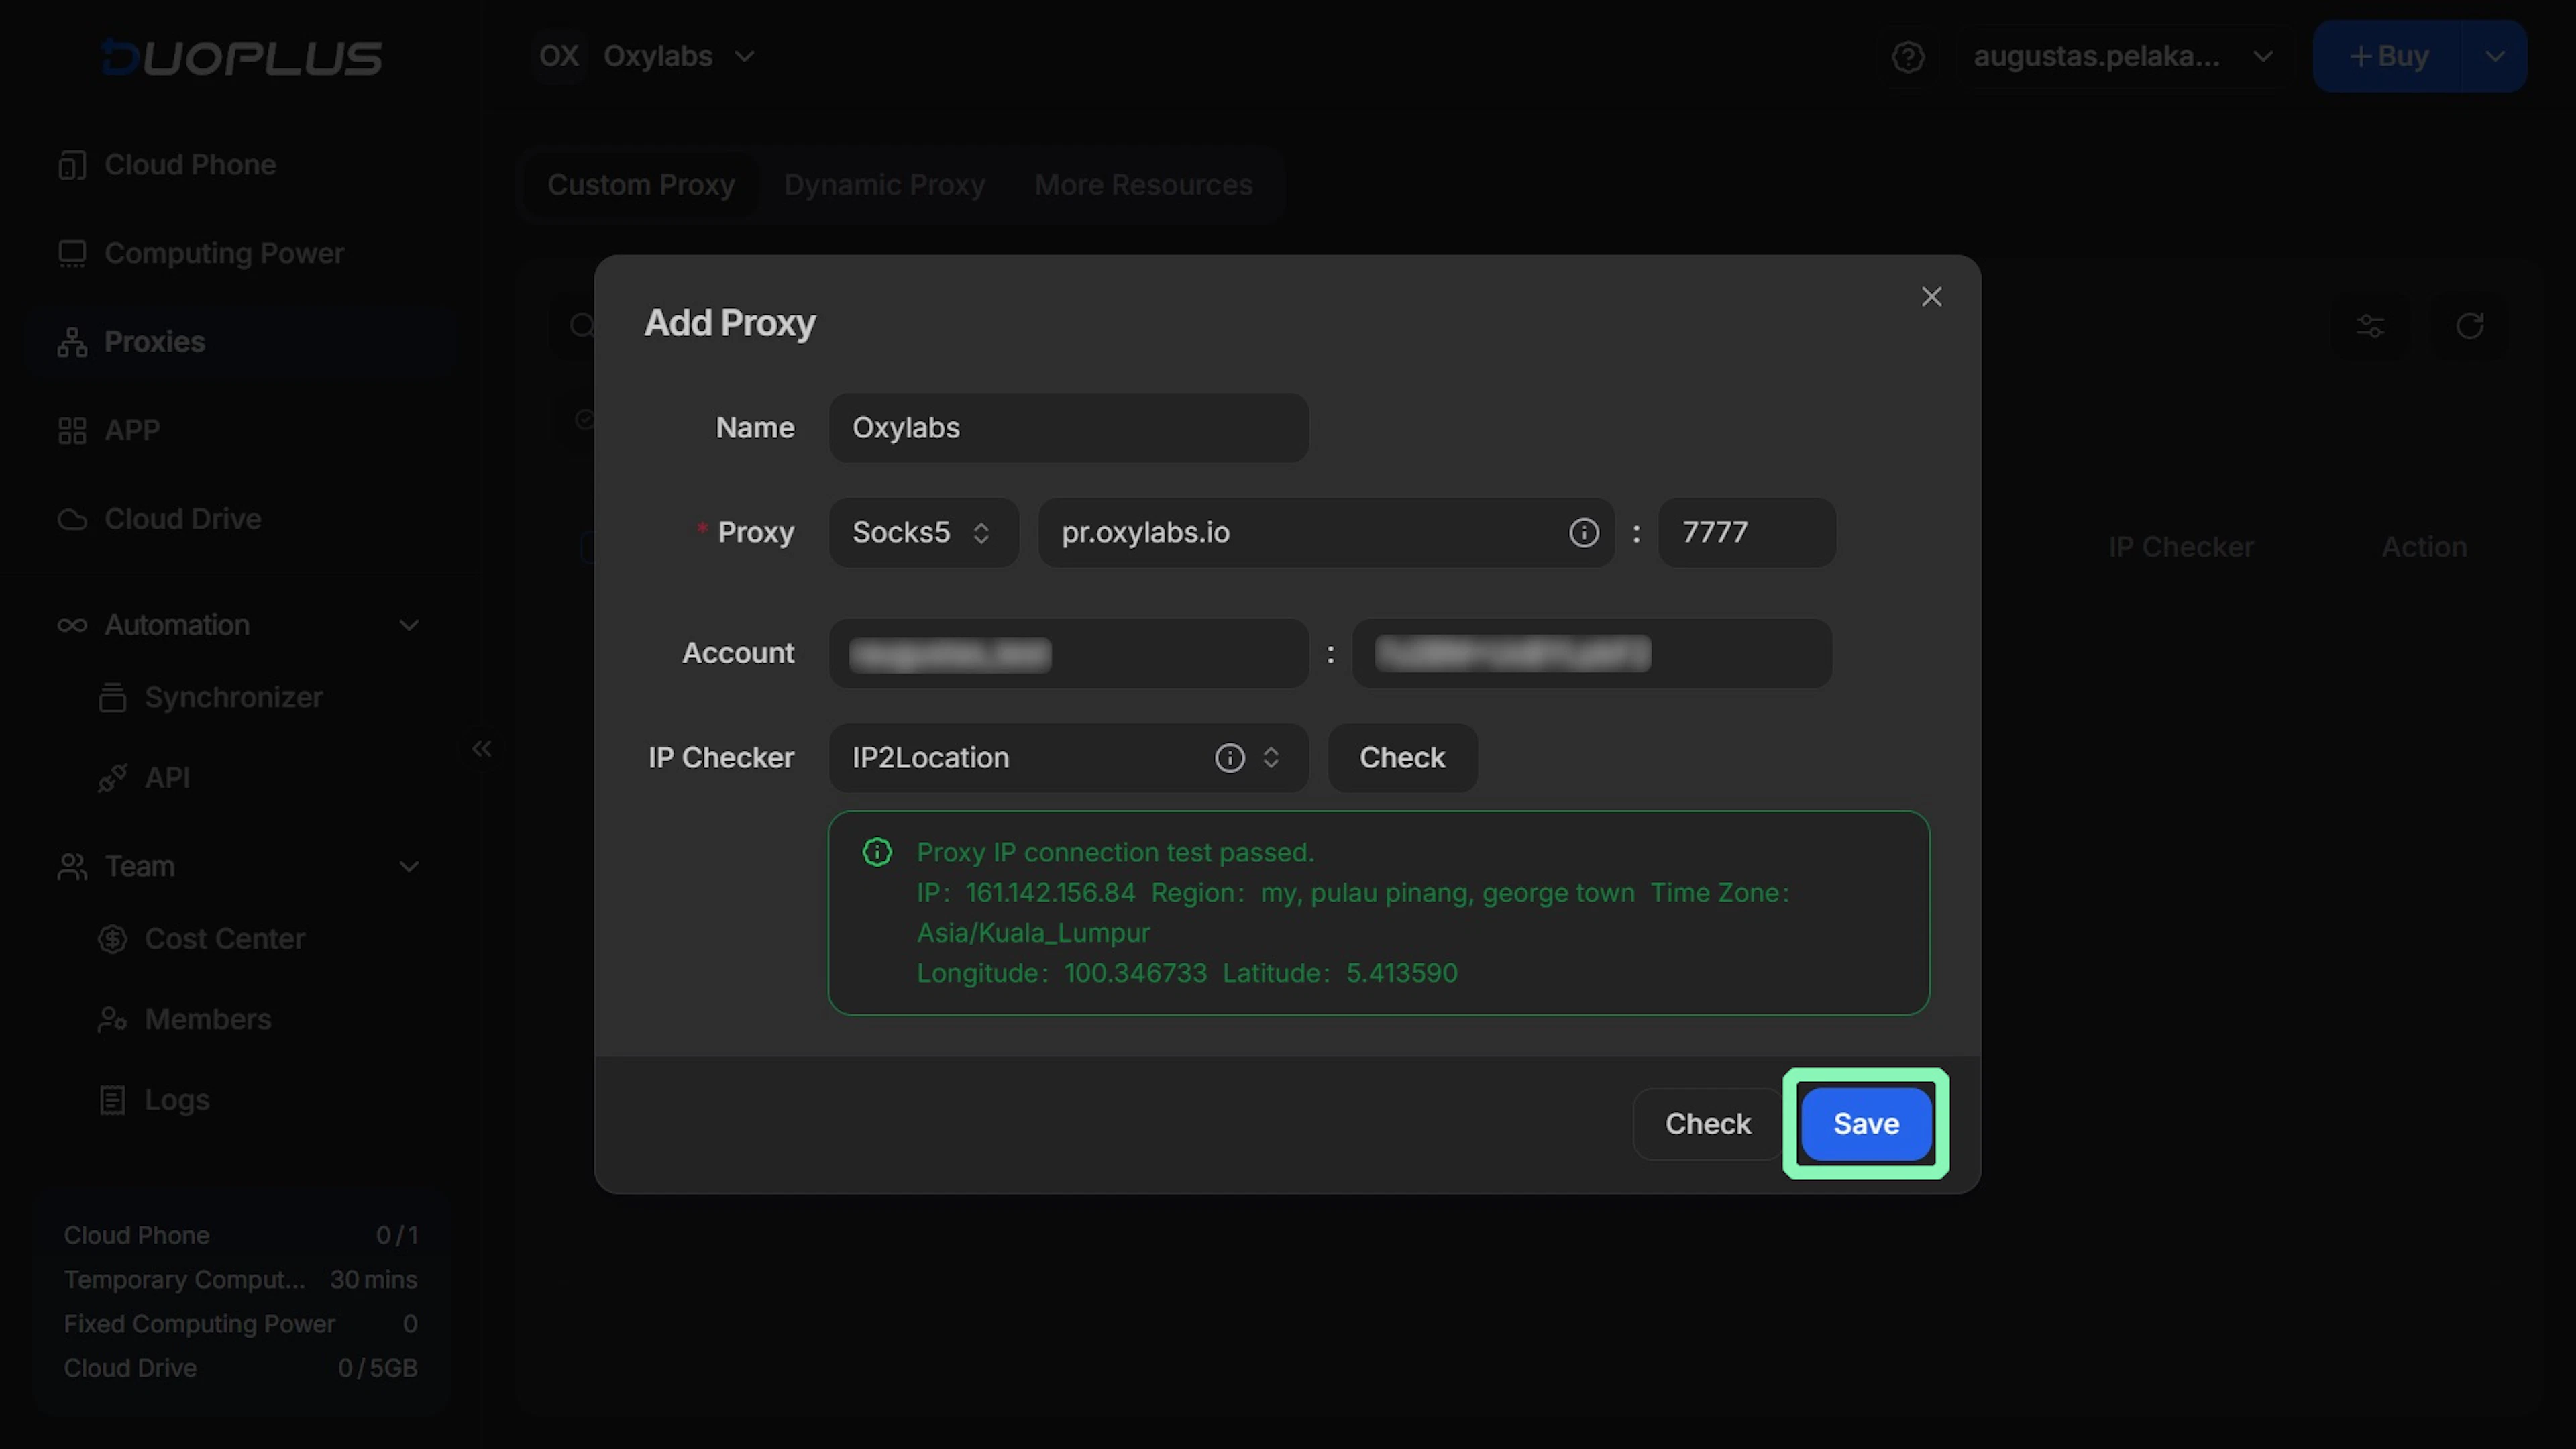Click the Account username field
Image resolution: width=2576 pixels, height=1449 pixels.
pyautogui.click(x=1068, y=653)
